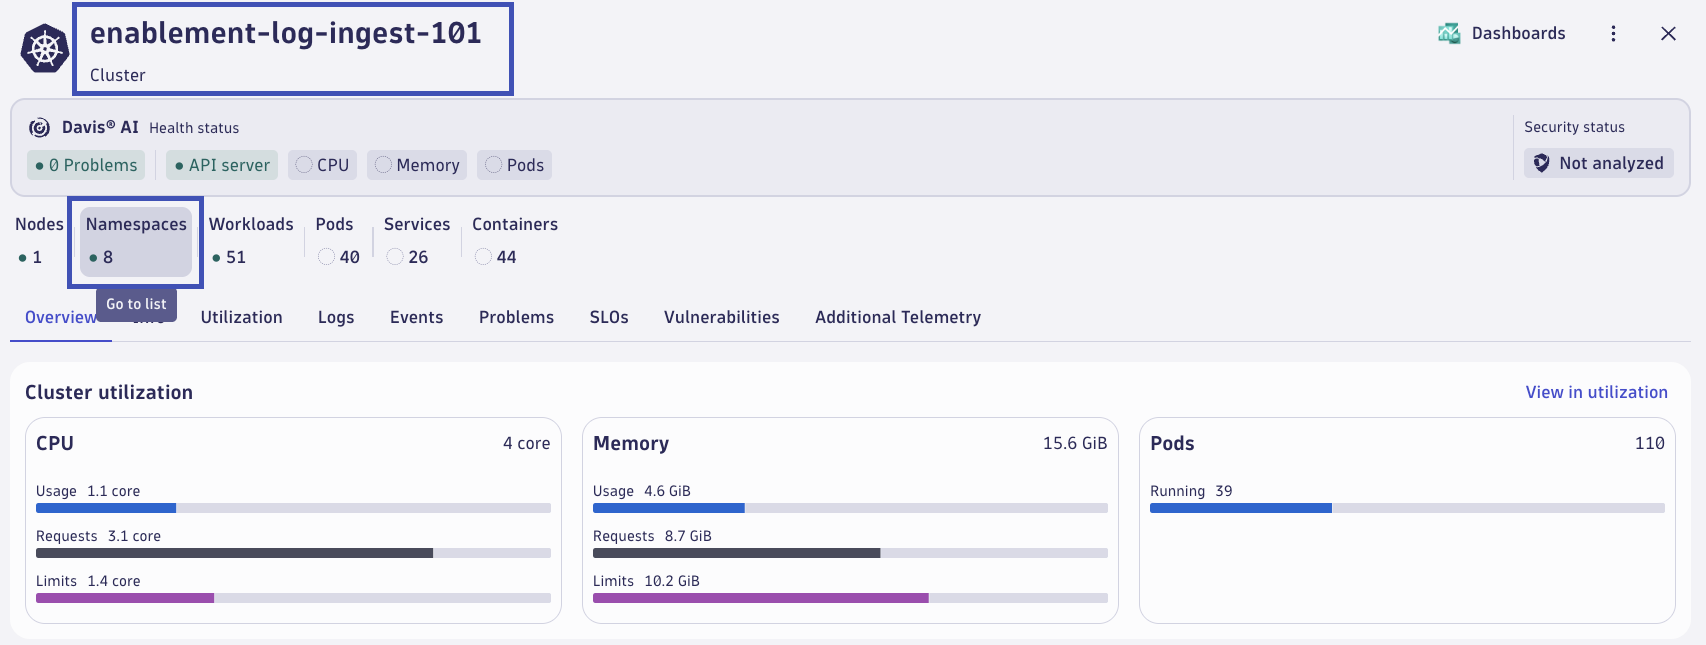
Task: Open the Dashboards icon link
Action: [1449, 33]
